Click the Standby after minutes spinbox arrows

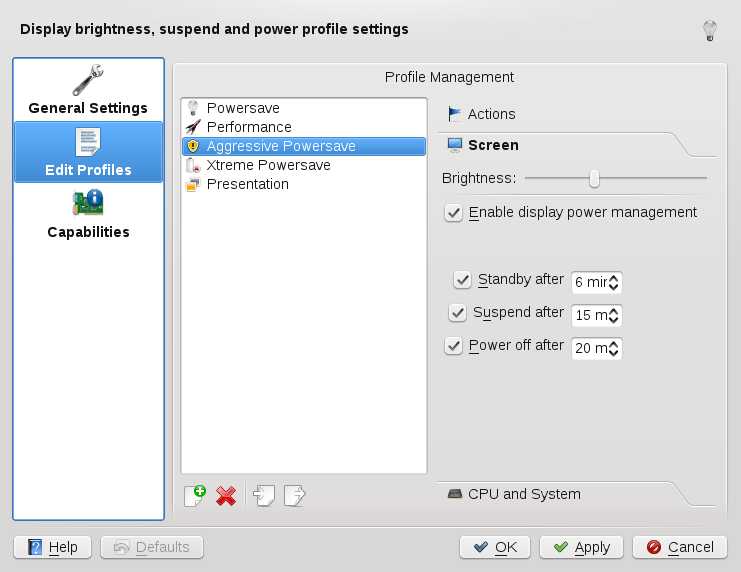(614, 283)
